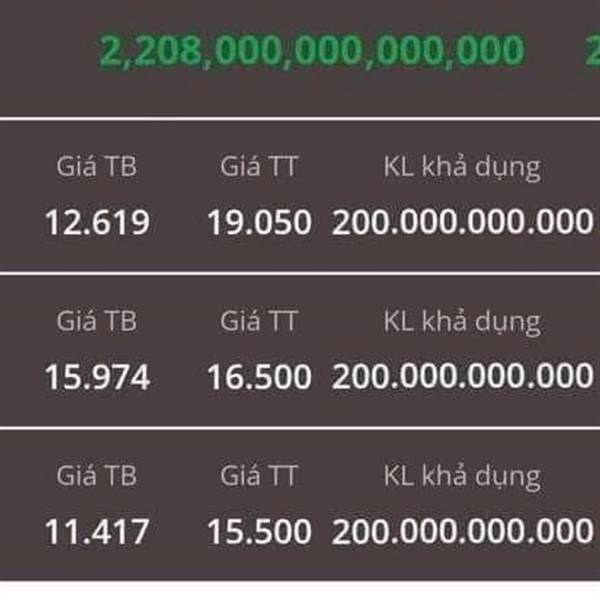This screenshot has width=600, height=600.
Task: Click the green 2,208,000,000,000,000 total value
Action: click(312, 51)
